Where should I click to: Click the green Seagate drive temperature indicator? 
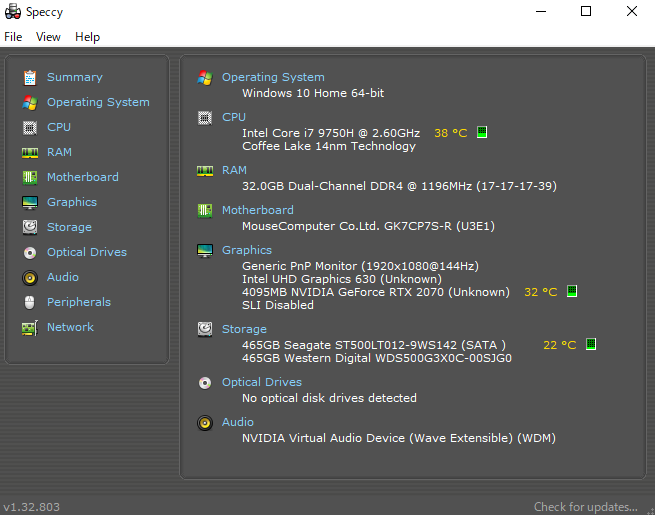591,344
